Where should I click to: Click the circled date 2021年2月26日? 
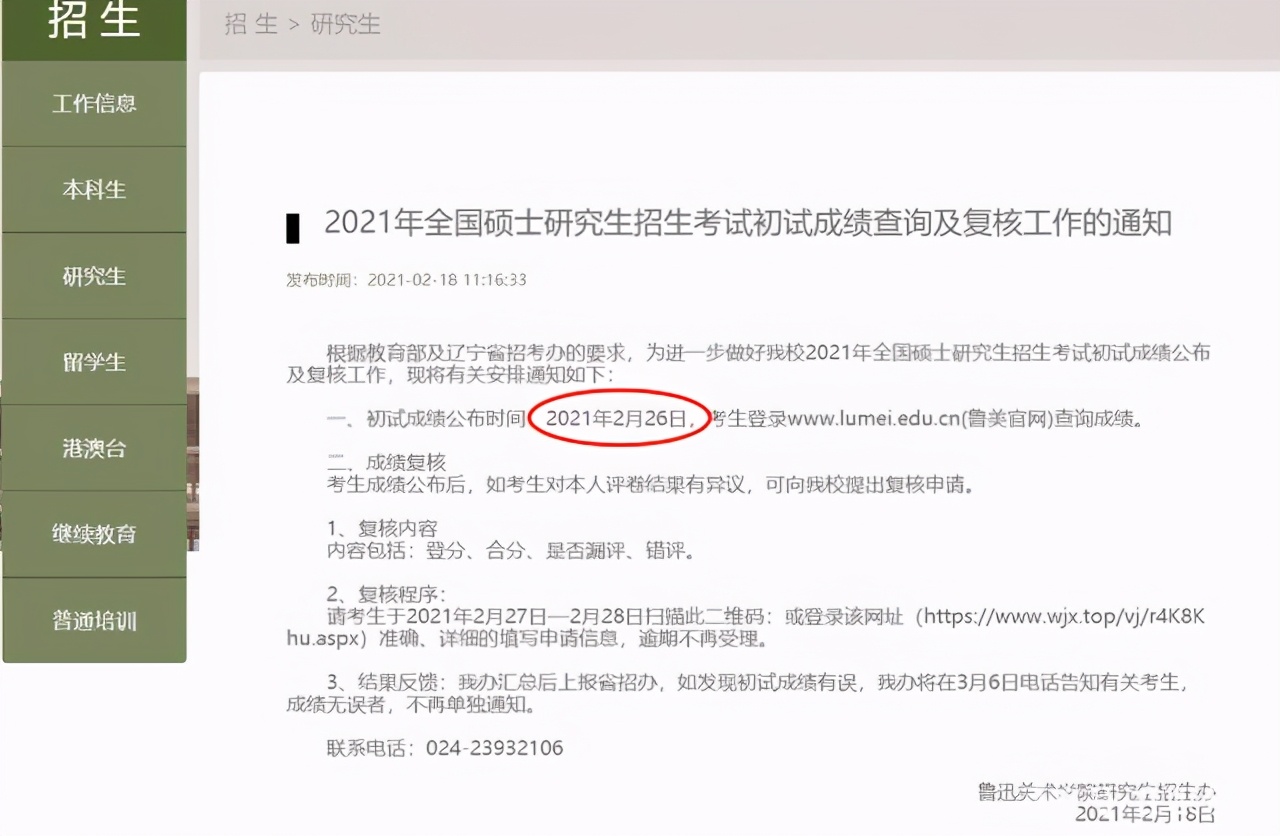coord(618,419)
